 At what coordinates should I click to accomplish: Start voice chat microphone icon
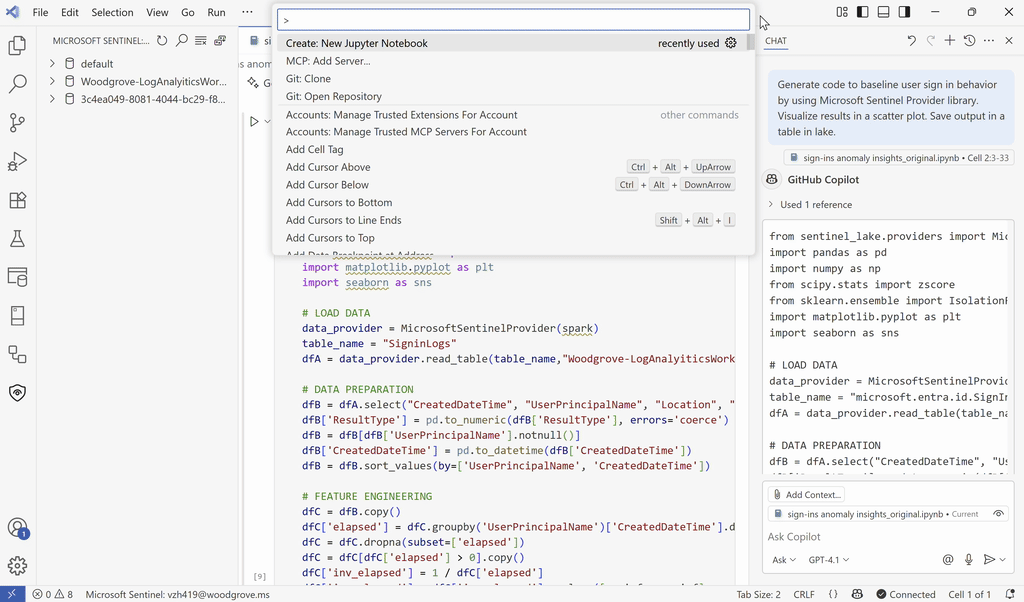[968, 560]
